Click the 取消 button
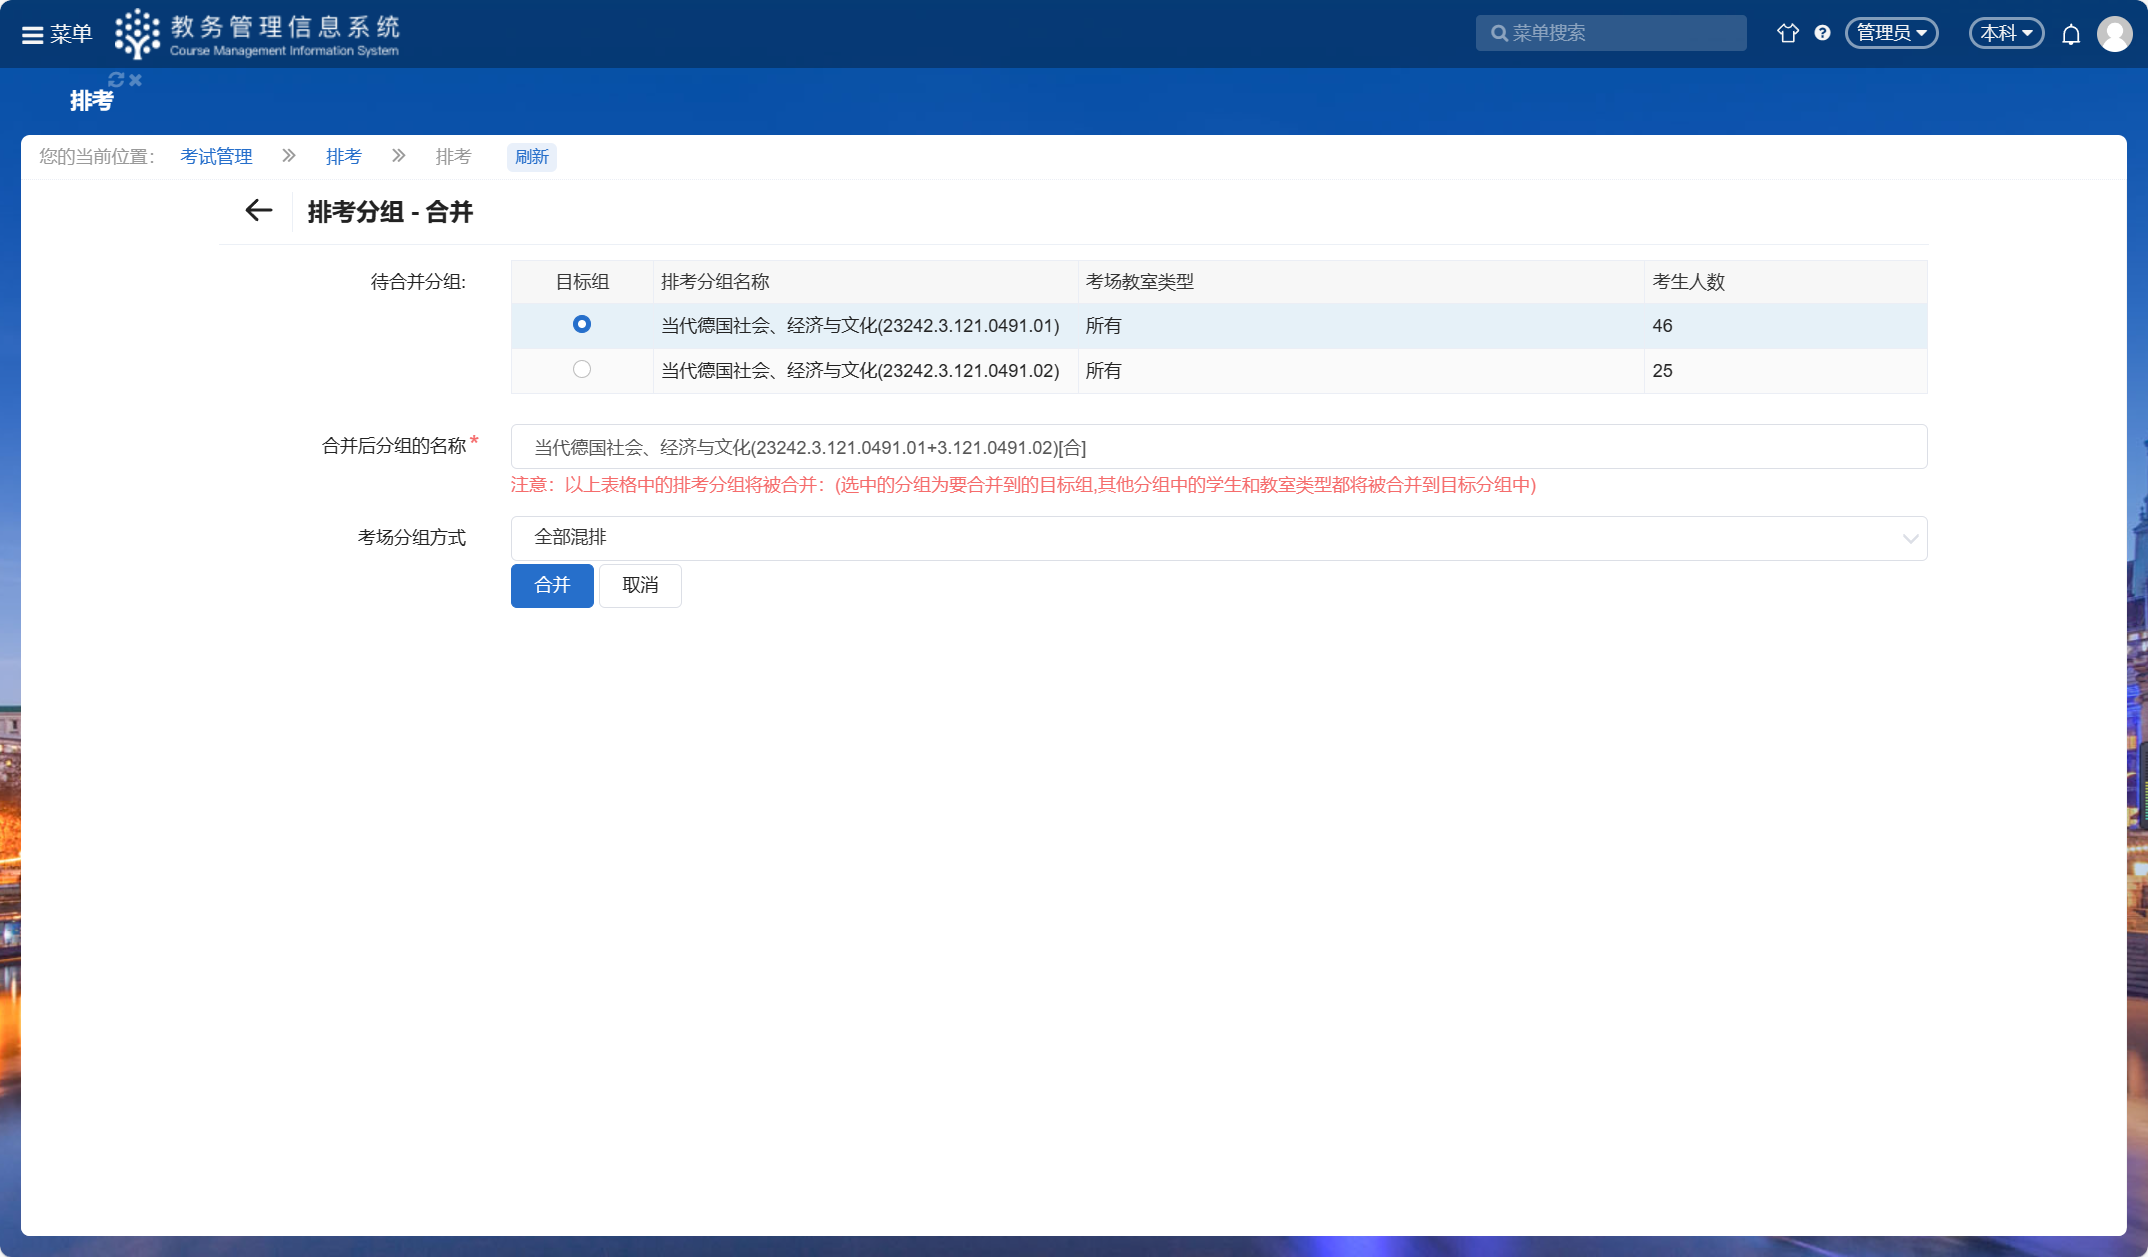 (640, 585)
